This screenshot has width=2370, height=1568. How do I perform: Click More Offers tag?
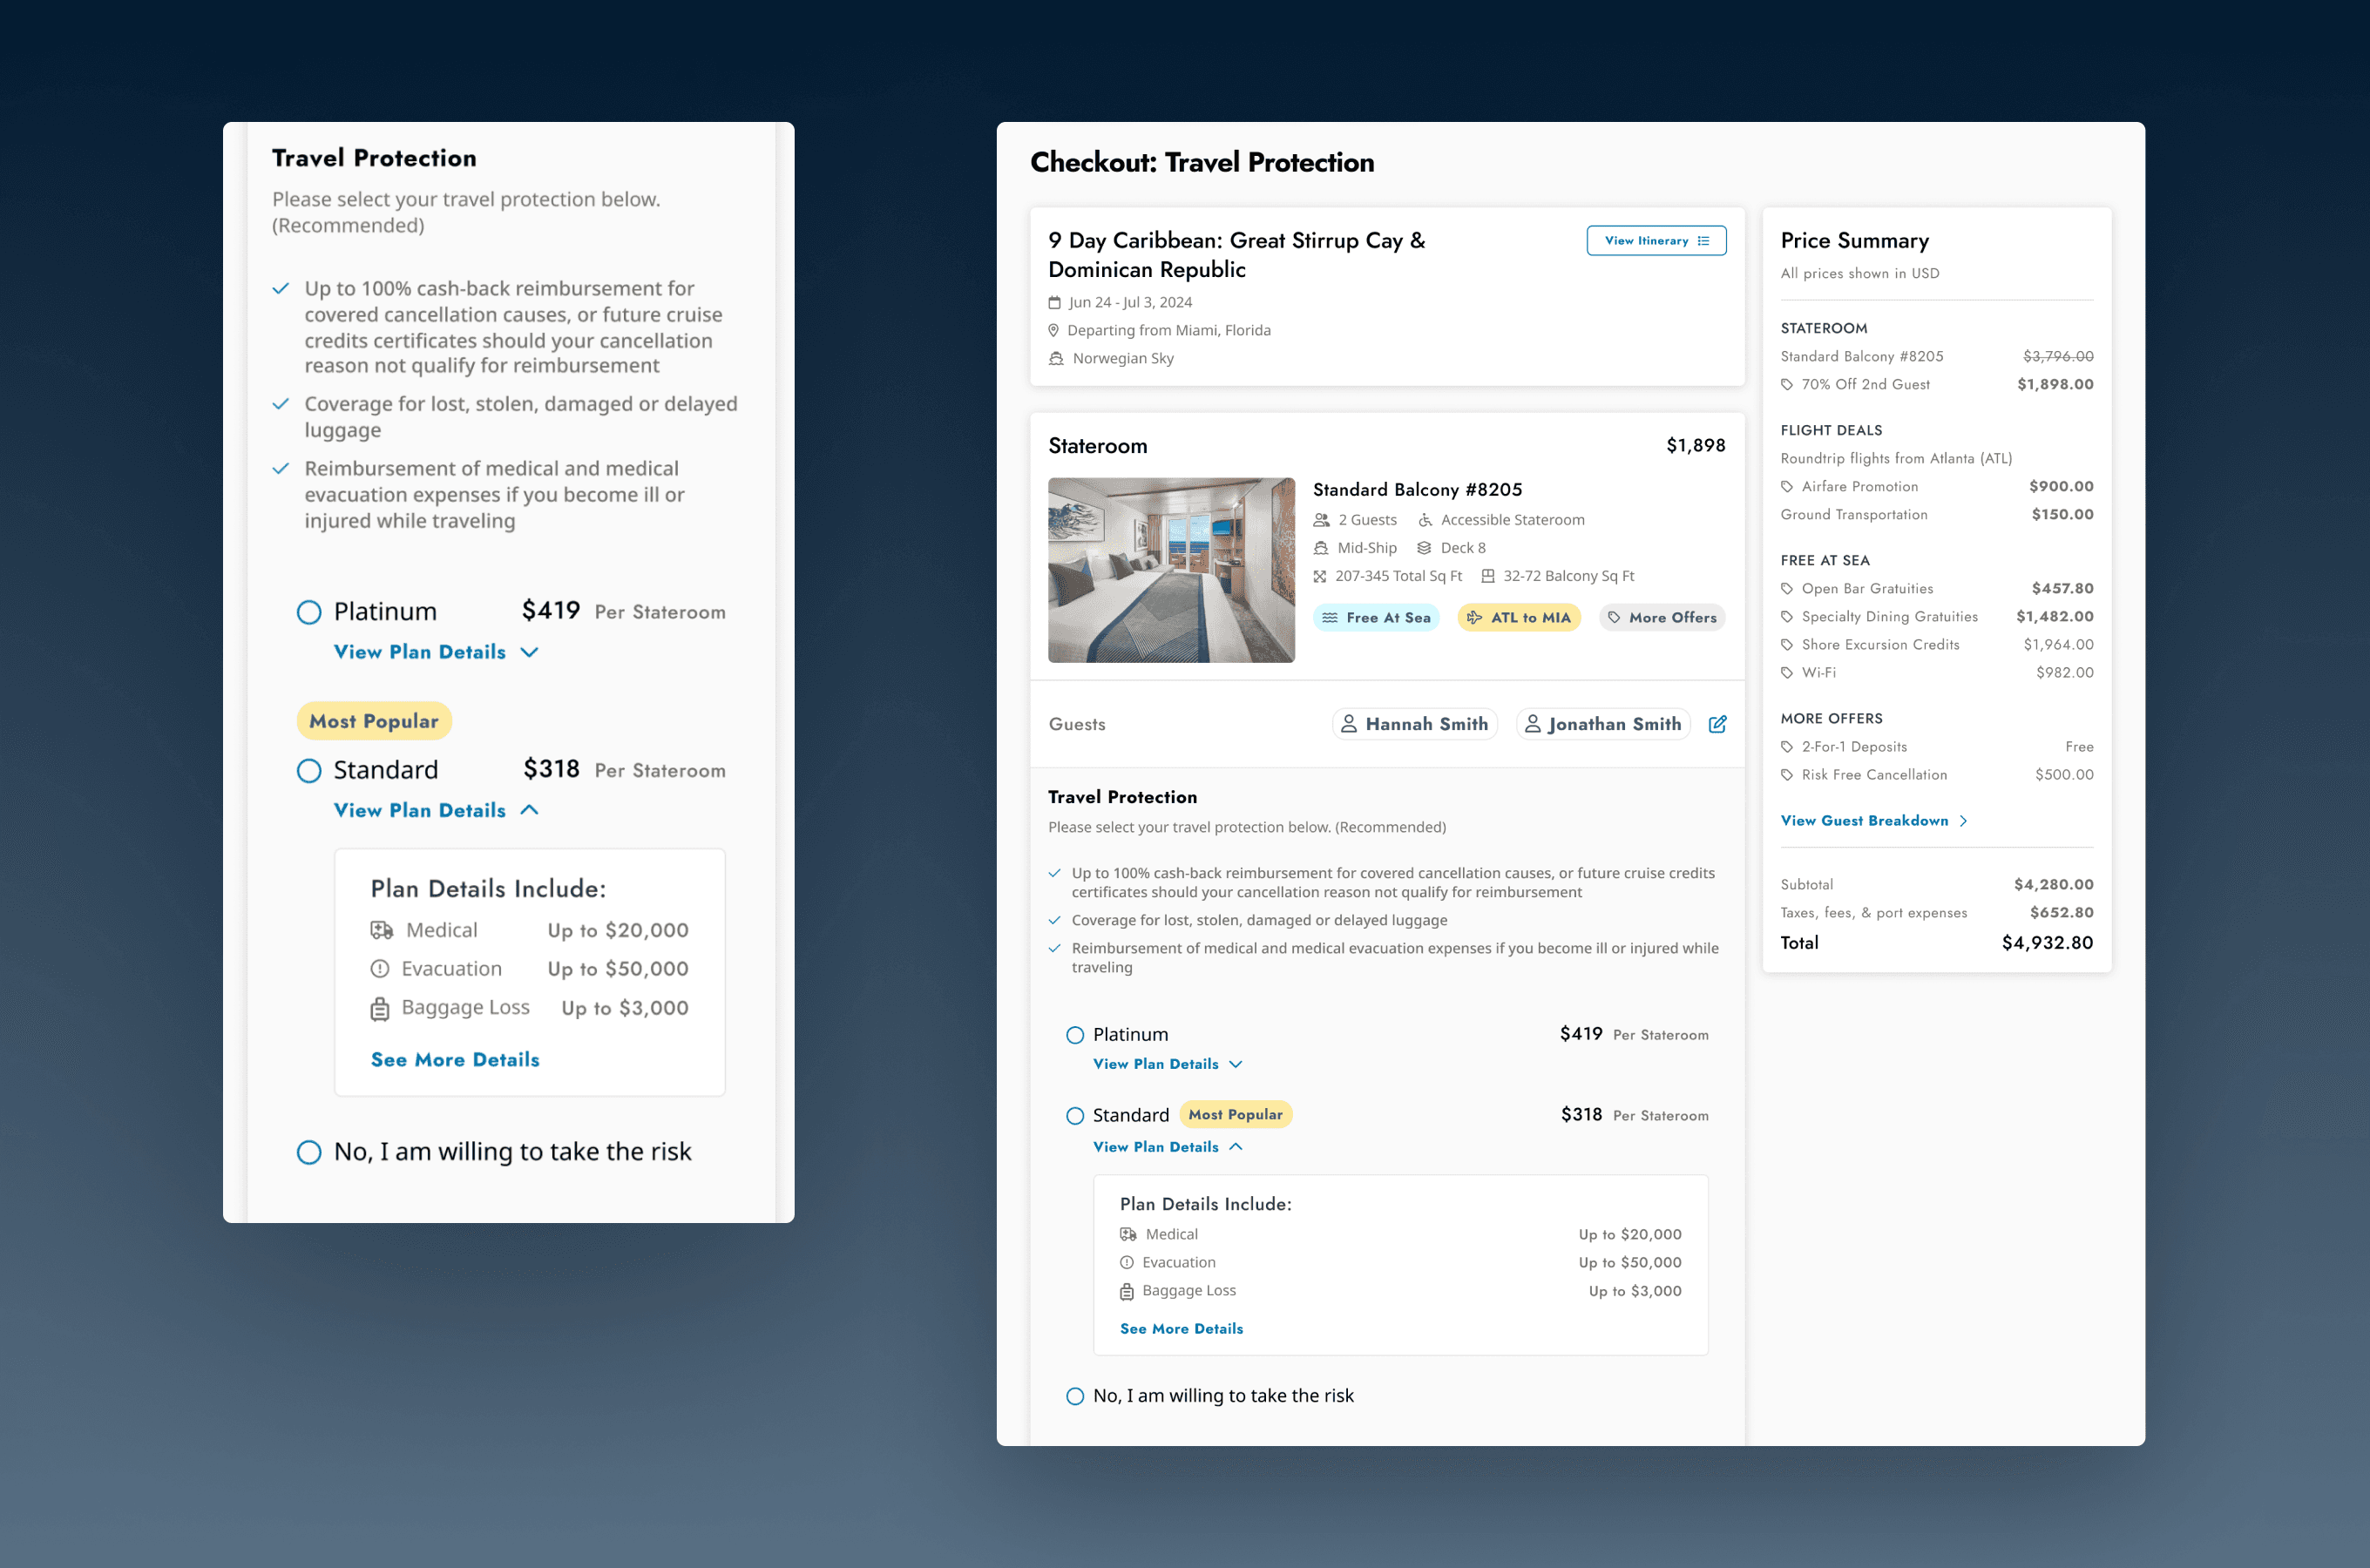[x=1662, y=618]
